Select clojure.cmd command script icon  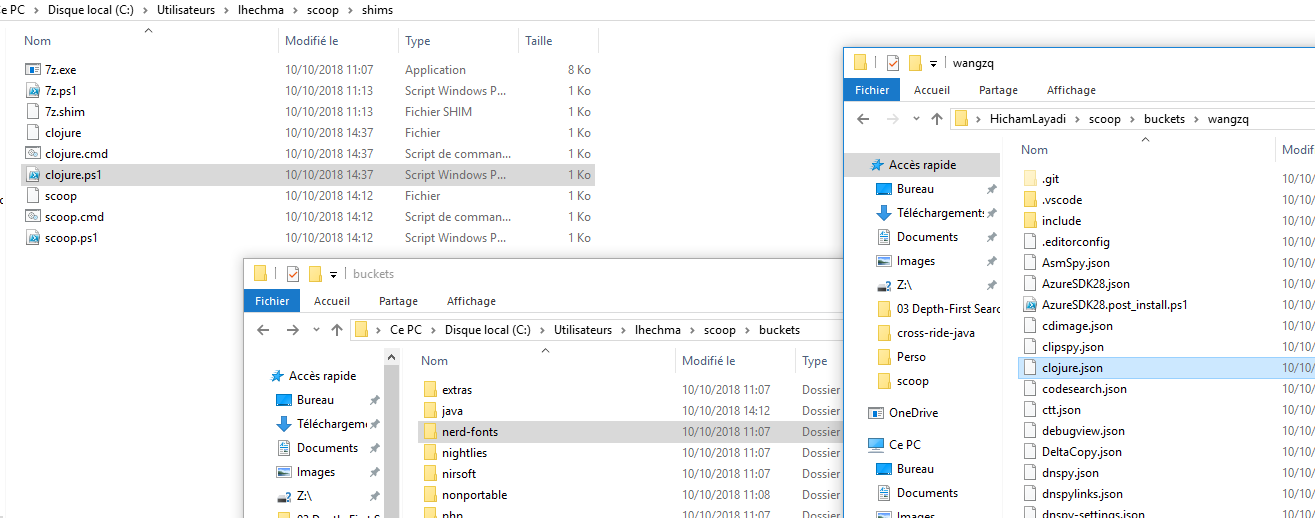(33, 154)
